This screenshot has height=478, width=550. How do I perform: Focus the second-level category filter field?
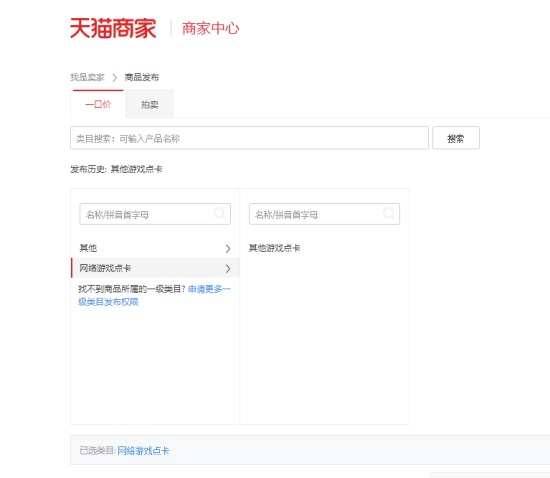point(324,214)
